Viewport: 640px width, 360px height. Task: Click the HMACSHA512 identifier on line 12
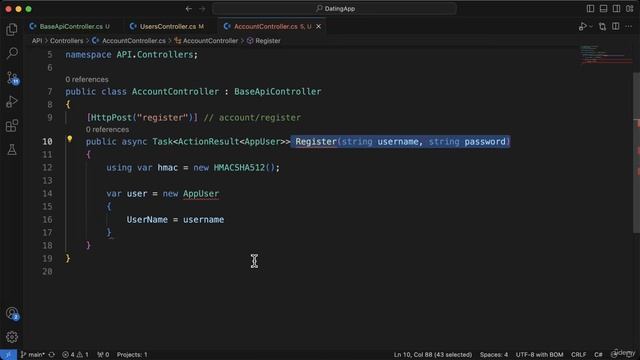(239, 168)
